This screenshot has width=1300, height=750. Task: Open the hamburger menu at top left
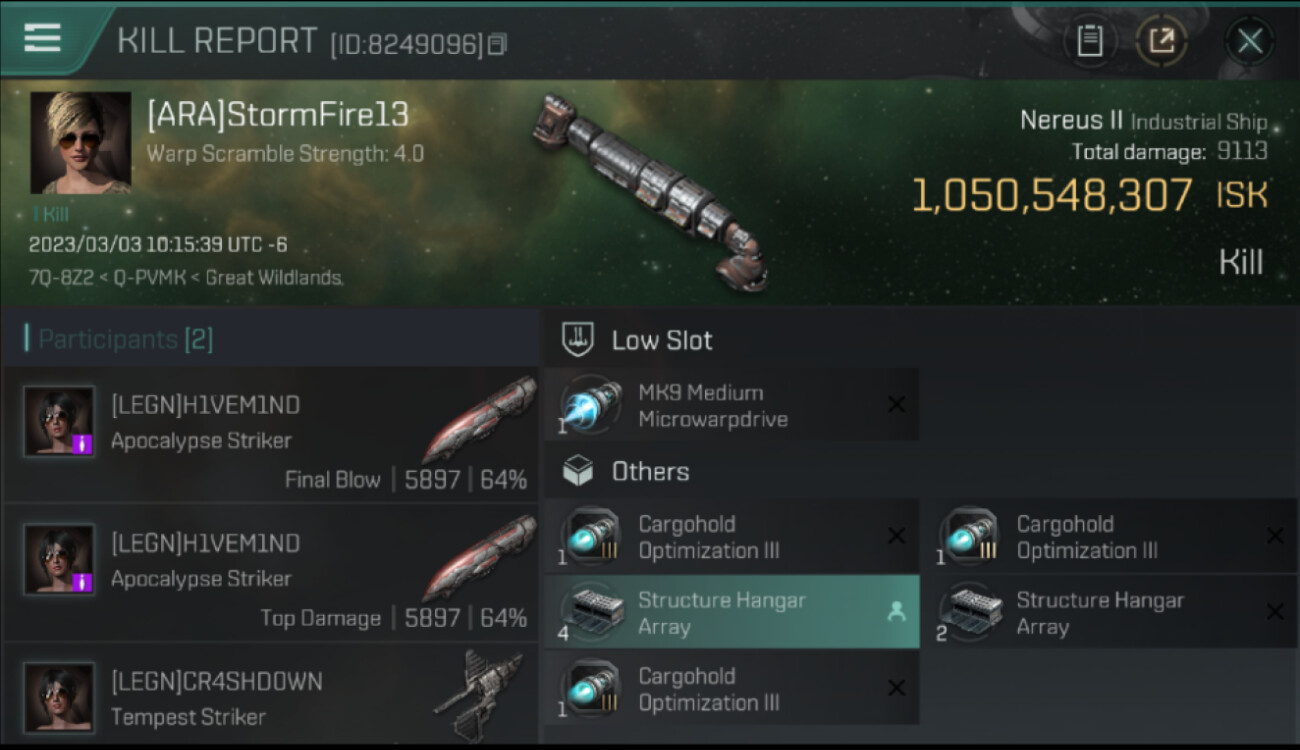42,38
